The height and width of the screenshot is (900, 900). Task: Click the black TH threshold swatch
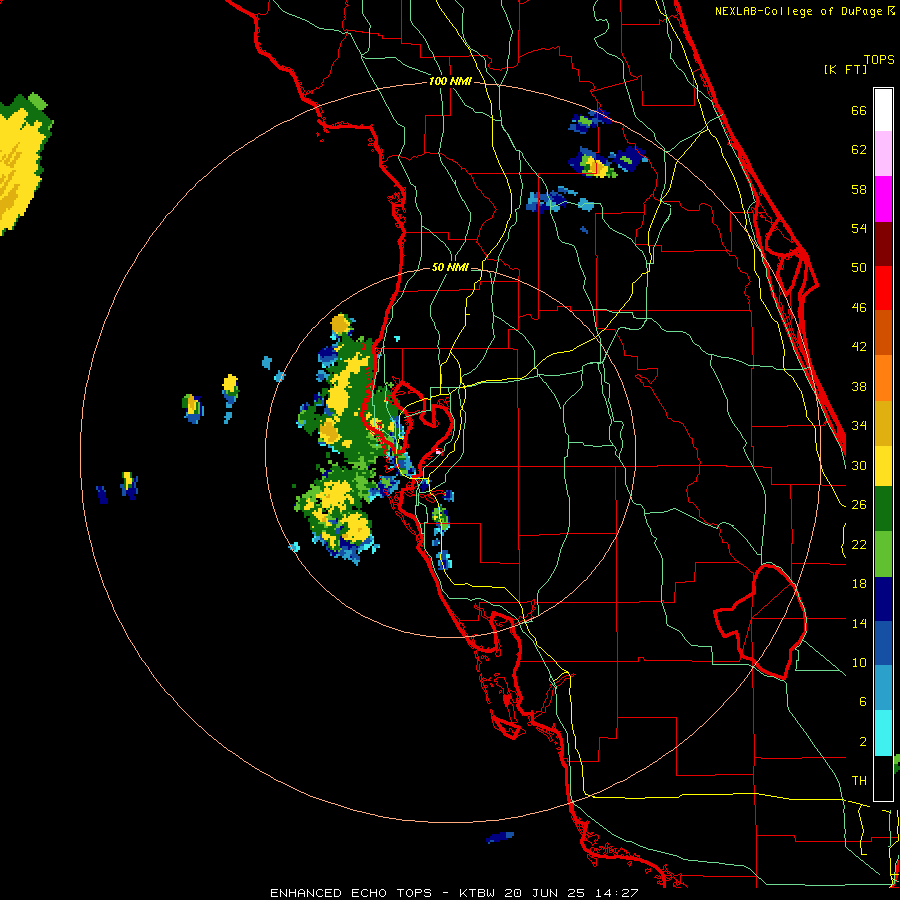tap(883, 778)
